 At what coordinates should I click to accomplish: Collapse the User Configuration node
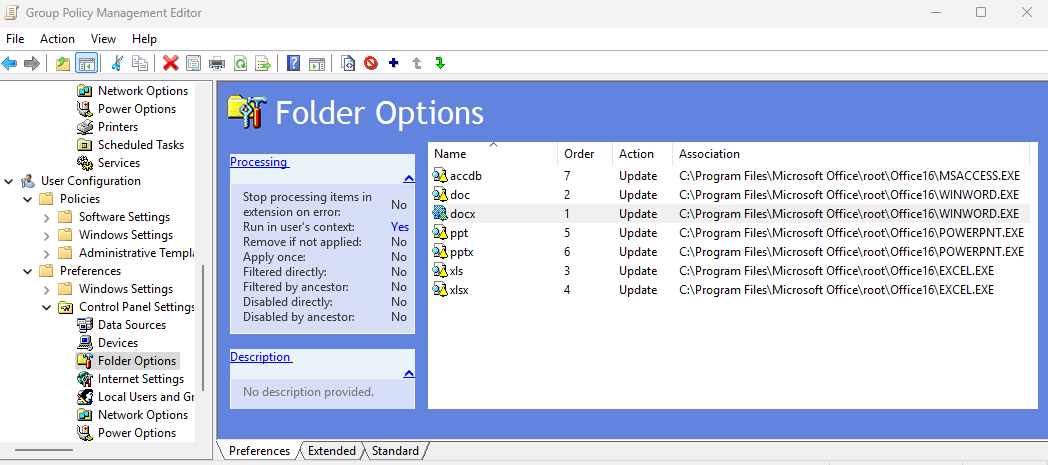(x=9, y=181)
